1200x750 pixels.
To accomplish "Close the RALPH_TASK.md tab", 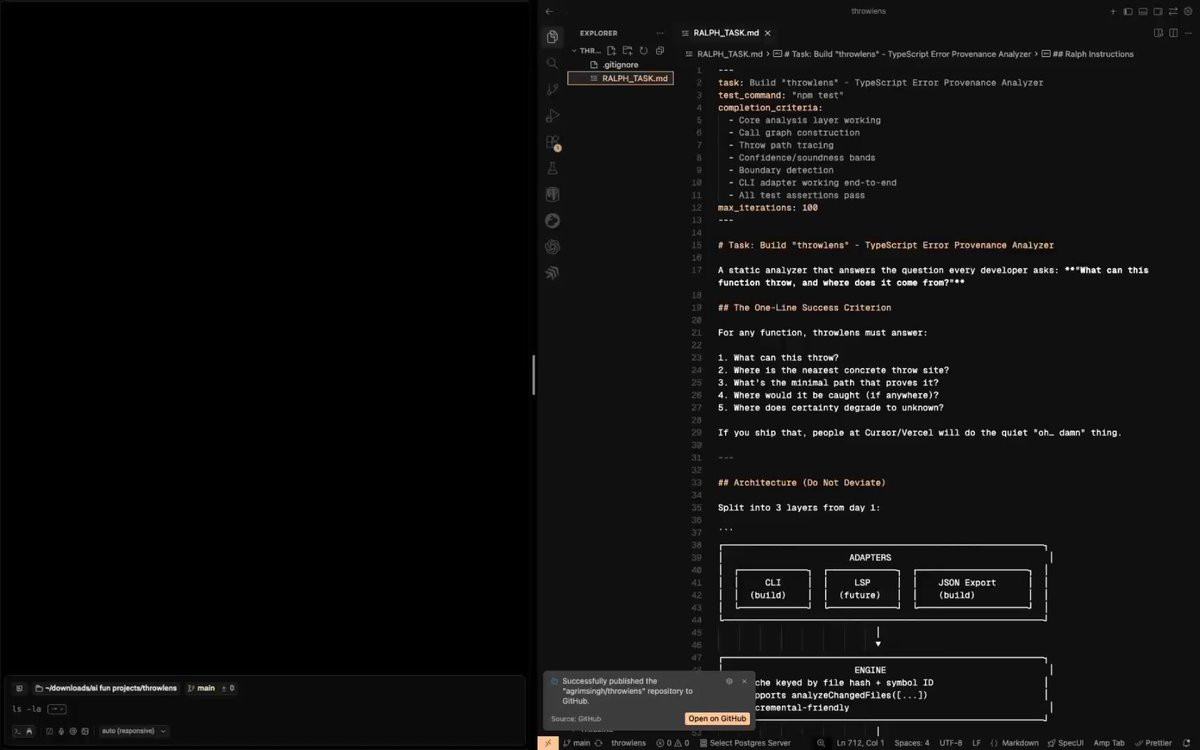I will [767, 33].
